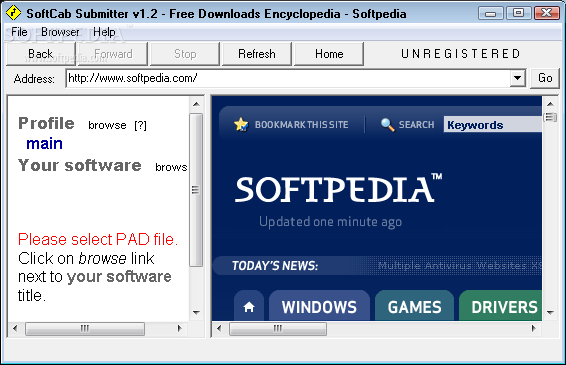Click the SOFTPEDIA logo
566x365 pixels.
click(x=338, y=189)
